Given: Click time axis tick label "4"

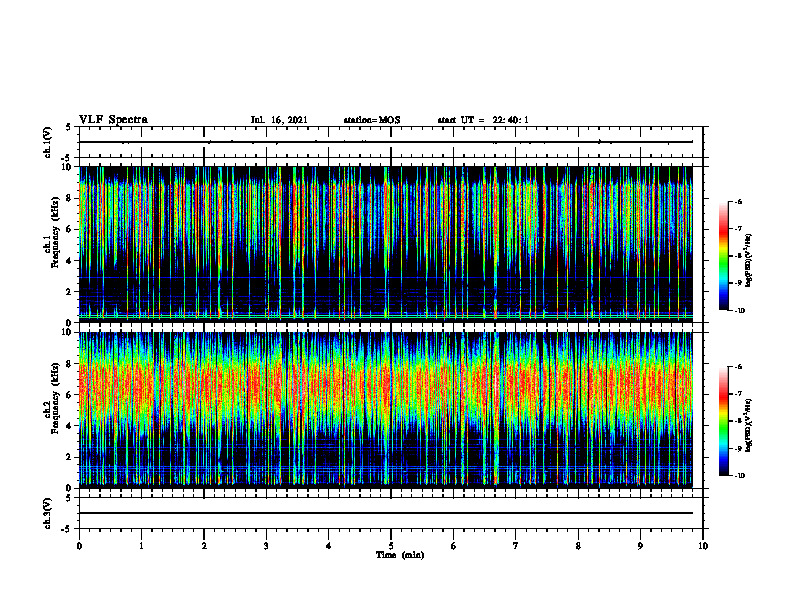Looking at the screenshot, I should point(329,546).
